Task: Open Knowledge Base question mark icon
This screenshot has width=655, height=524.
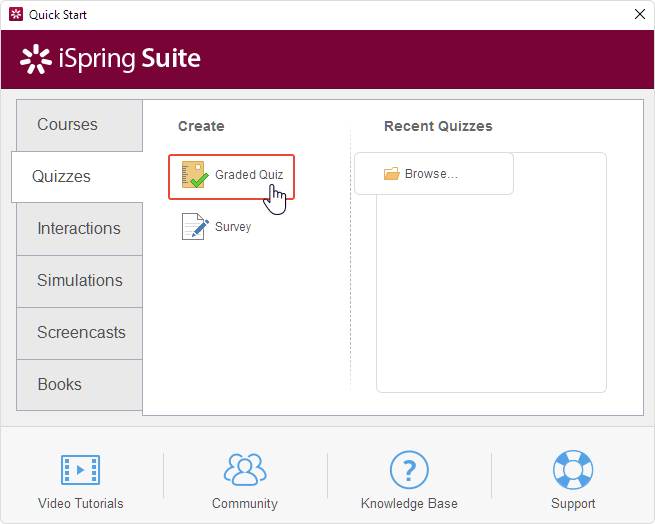Action: (409, 470)
